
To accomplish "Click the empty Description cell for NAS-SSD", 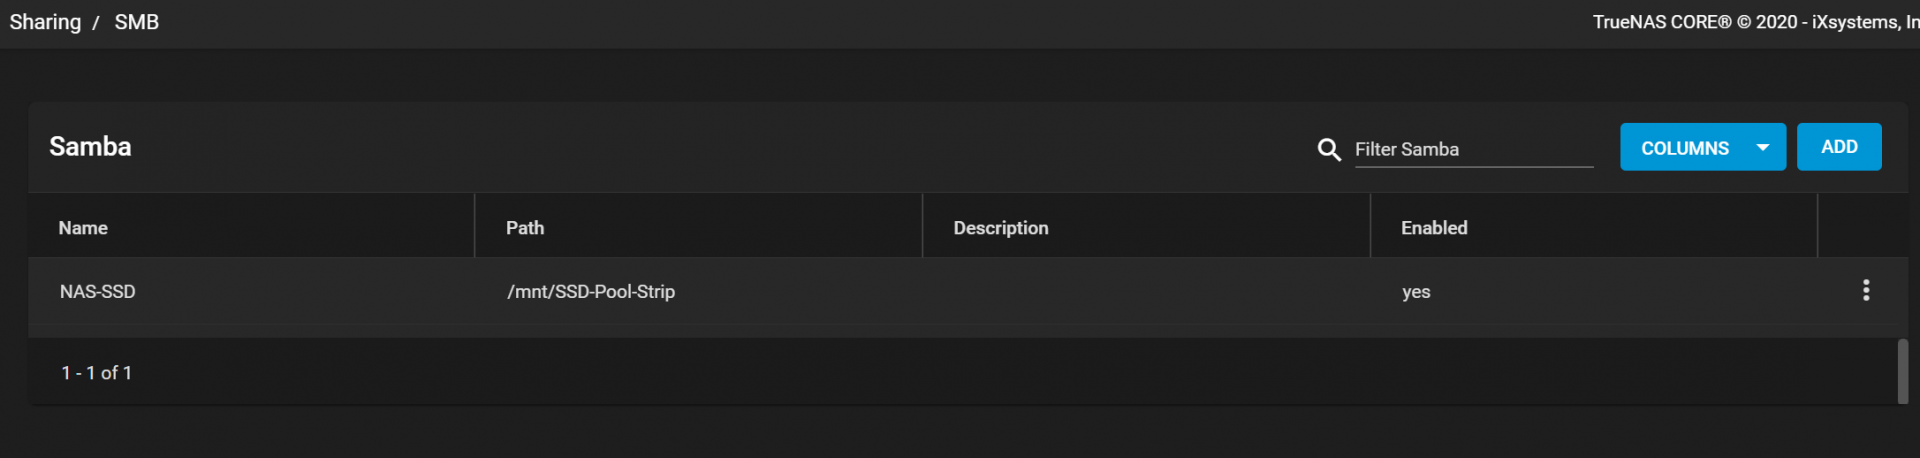I will 1145,292.
